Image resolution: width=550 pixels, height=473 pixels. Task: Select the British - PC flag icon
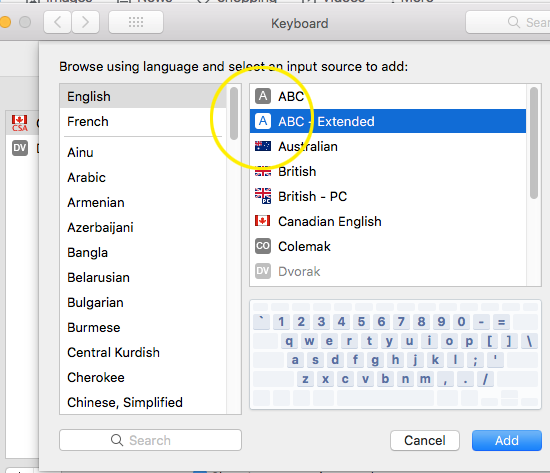click(x=263, y=196)
